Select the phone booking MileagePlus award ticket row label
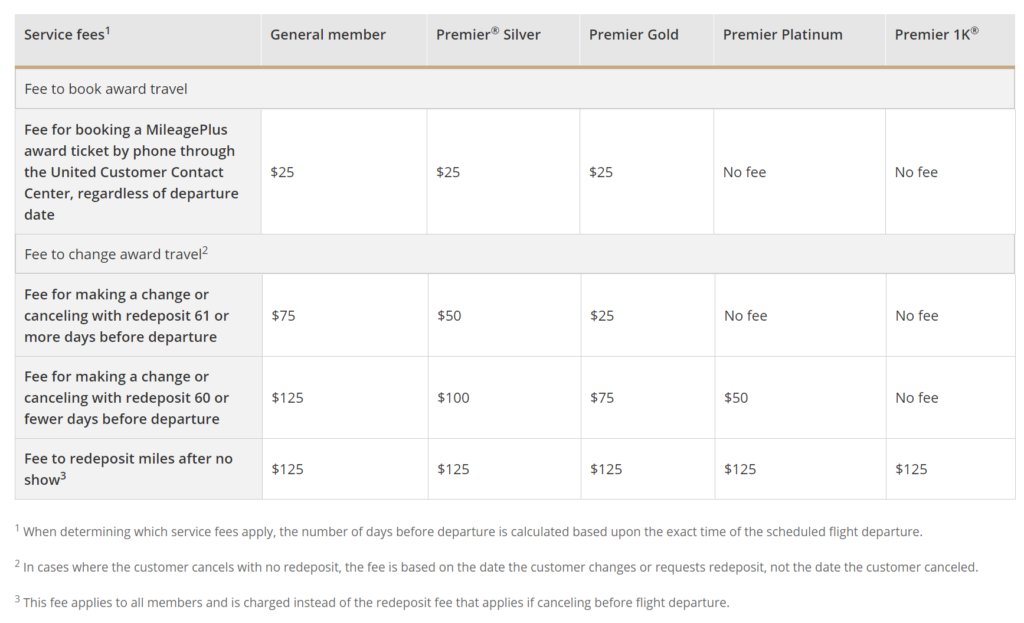 pos(131,172)
